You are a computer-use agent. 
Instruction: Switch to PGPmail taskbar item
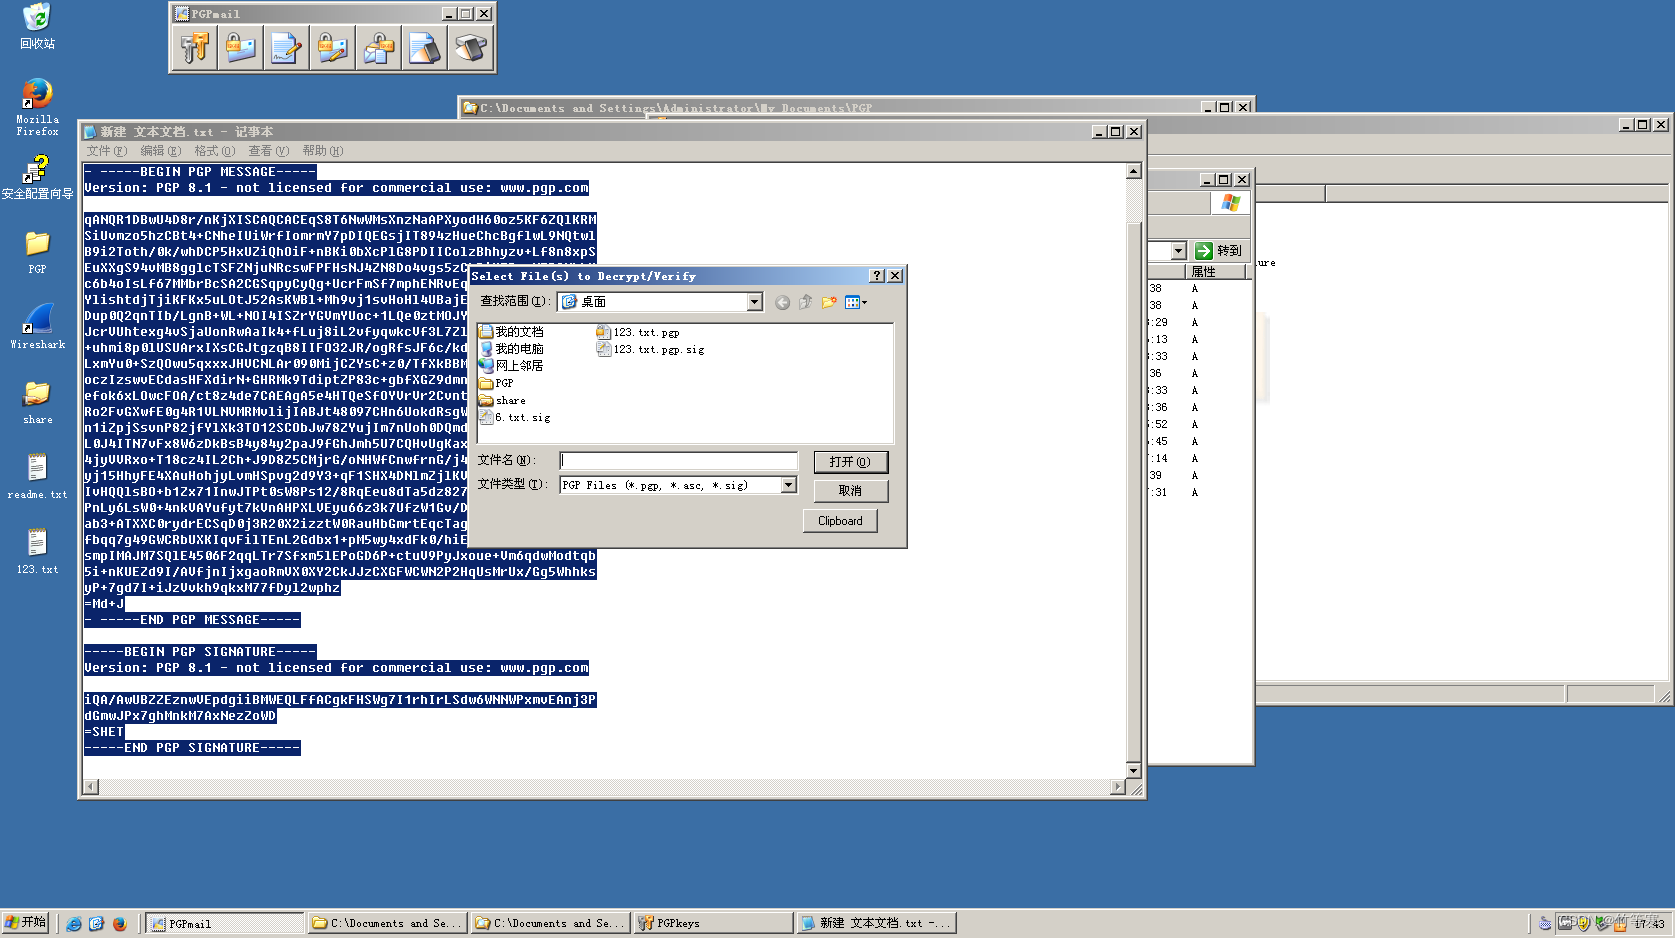click(x=225, y=924)
